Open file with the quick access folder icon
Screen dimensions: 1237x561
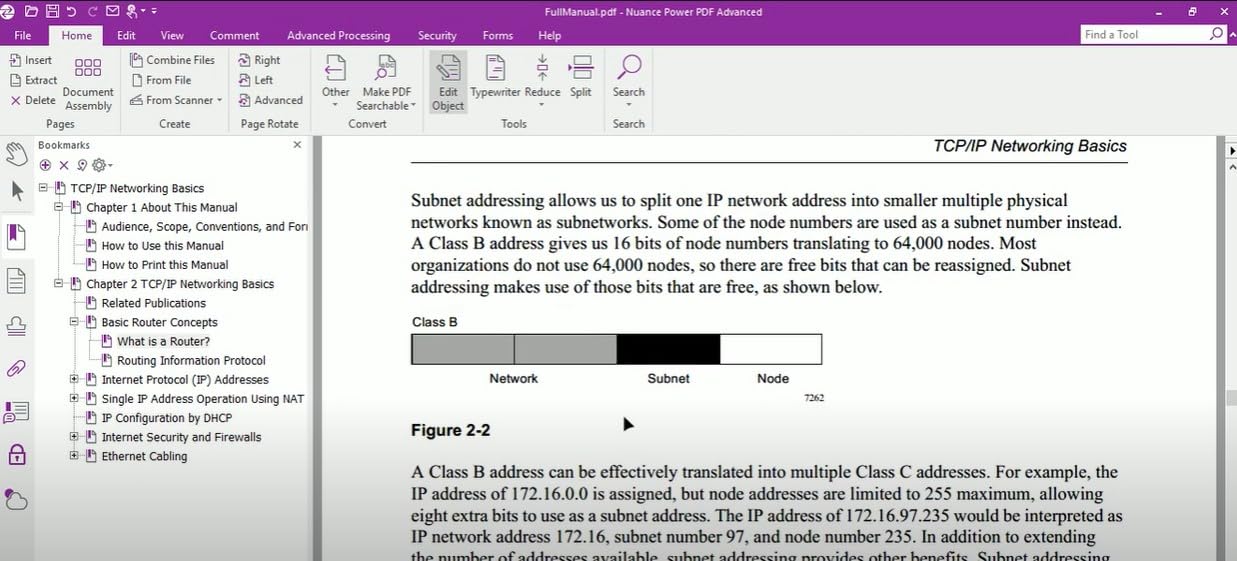tap(31, 11)
